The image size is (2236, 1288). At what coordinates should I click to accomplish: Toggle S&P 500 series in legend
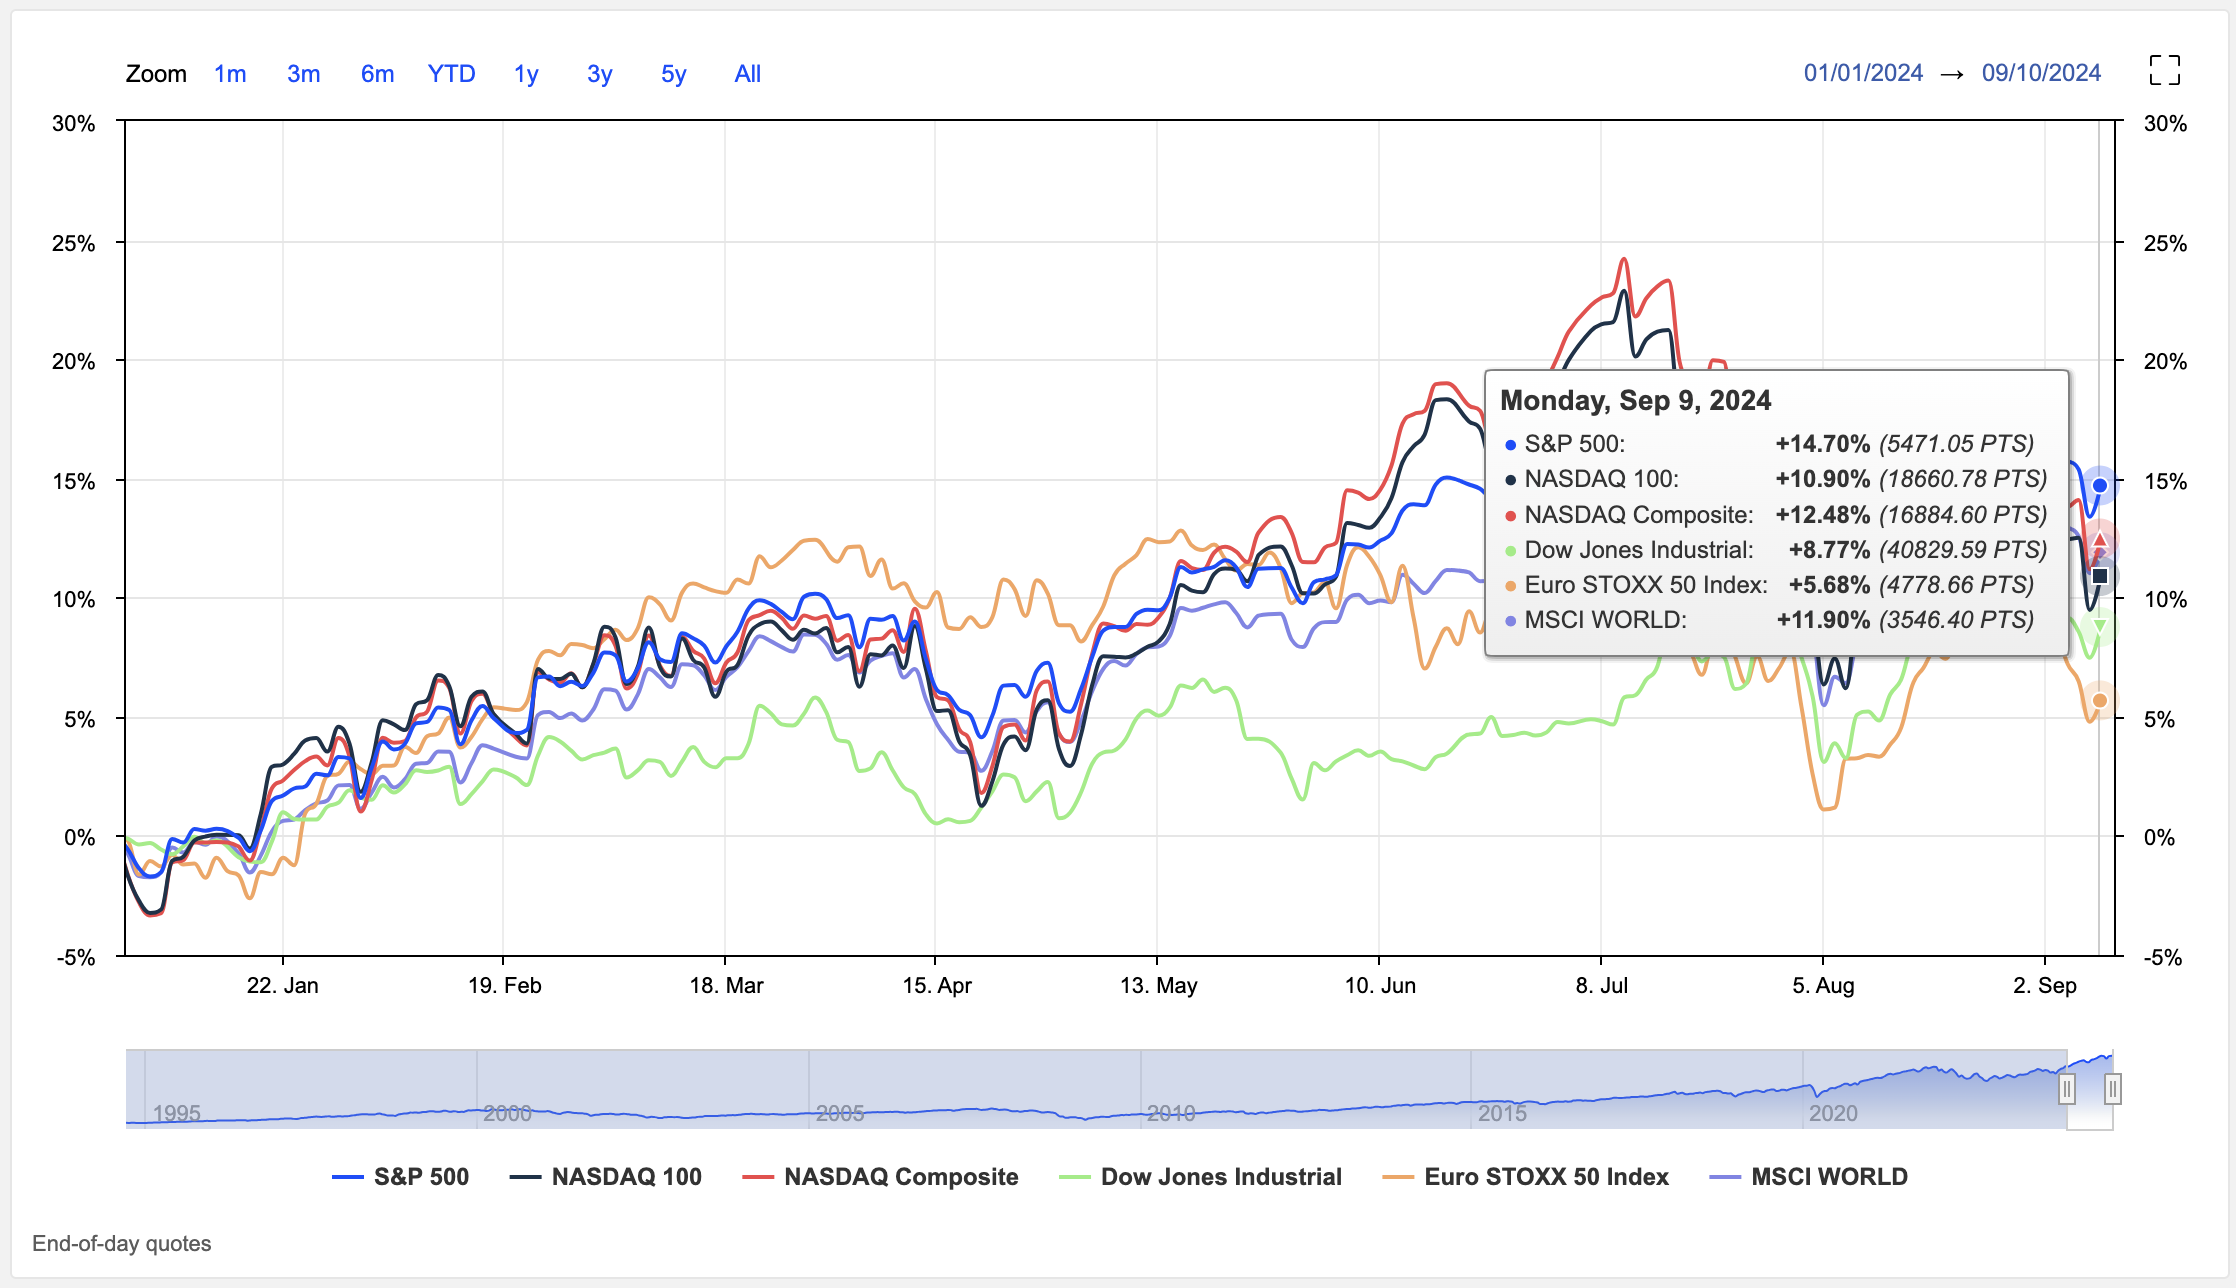[420, 1177]
